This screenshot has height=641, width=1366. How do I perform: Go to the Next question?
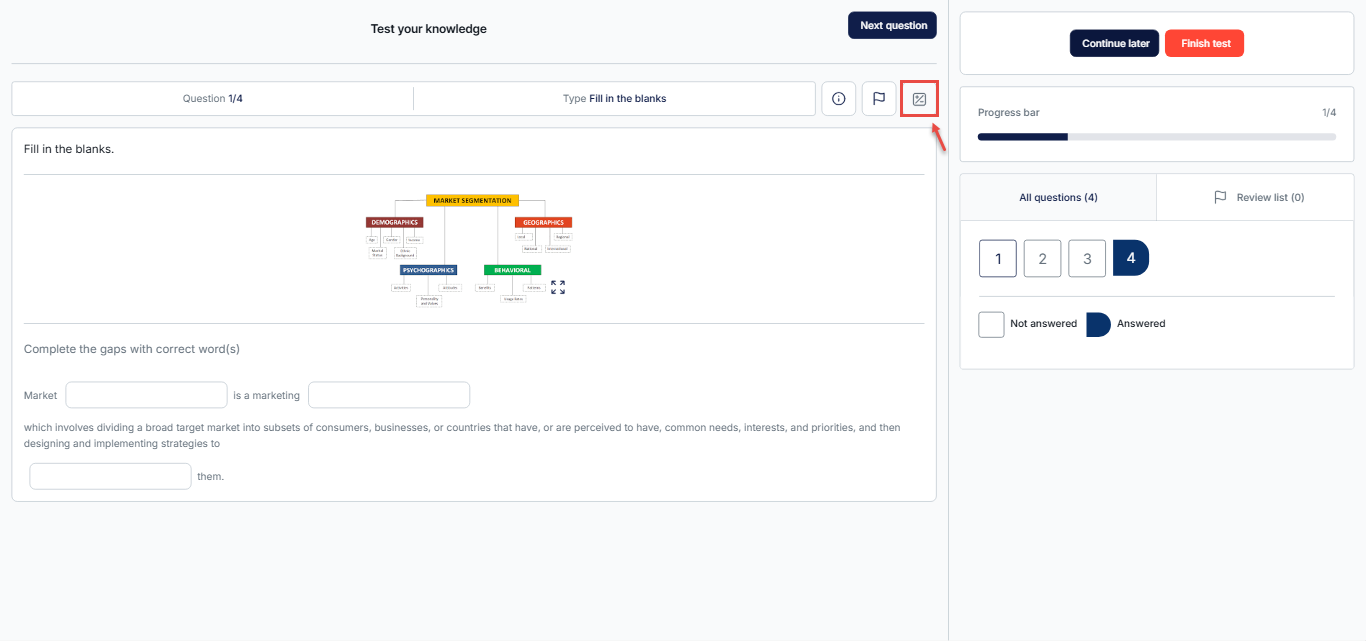[892, 26]
